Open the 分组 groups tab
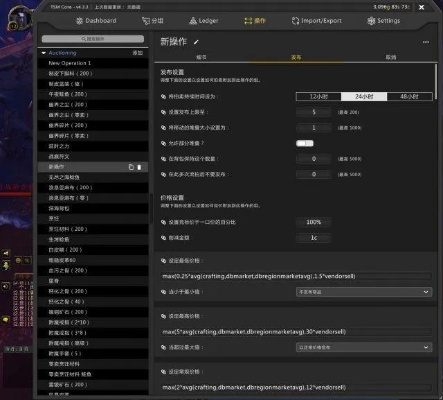This screenshot has height=400, width=443. click(x=153, y=21)
